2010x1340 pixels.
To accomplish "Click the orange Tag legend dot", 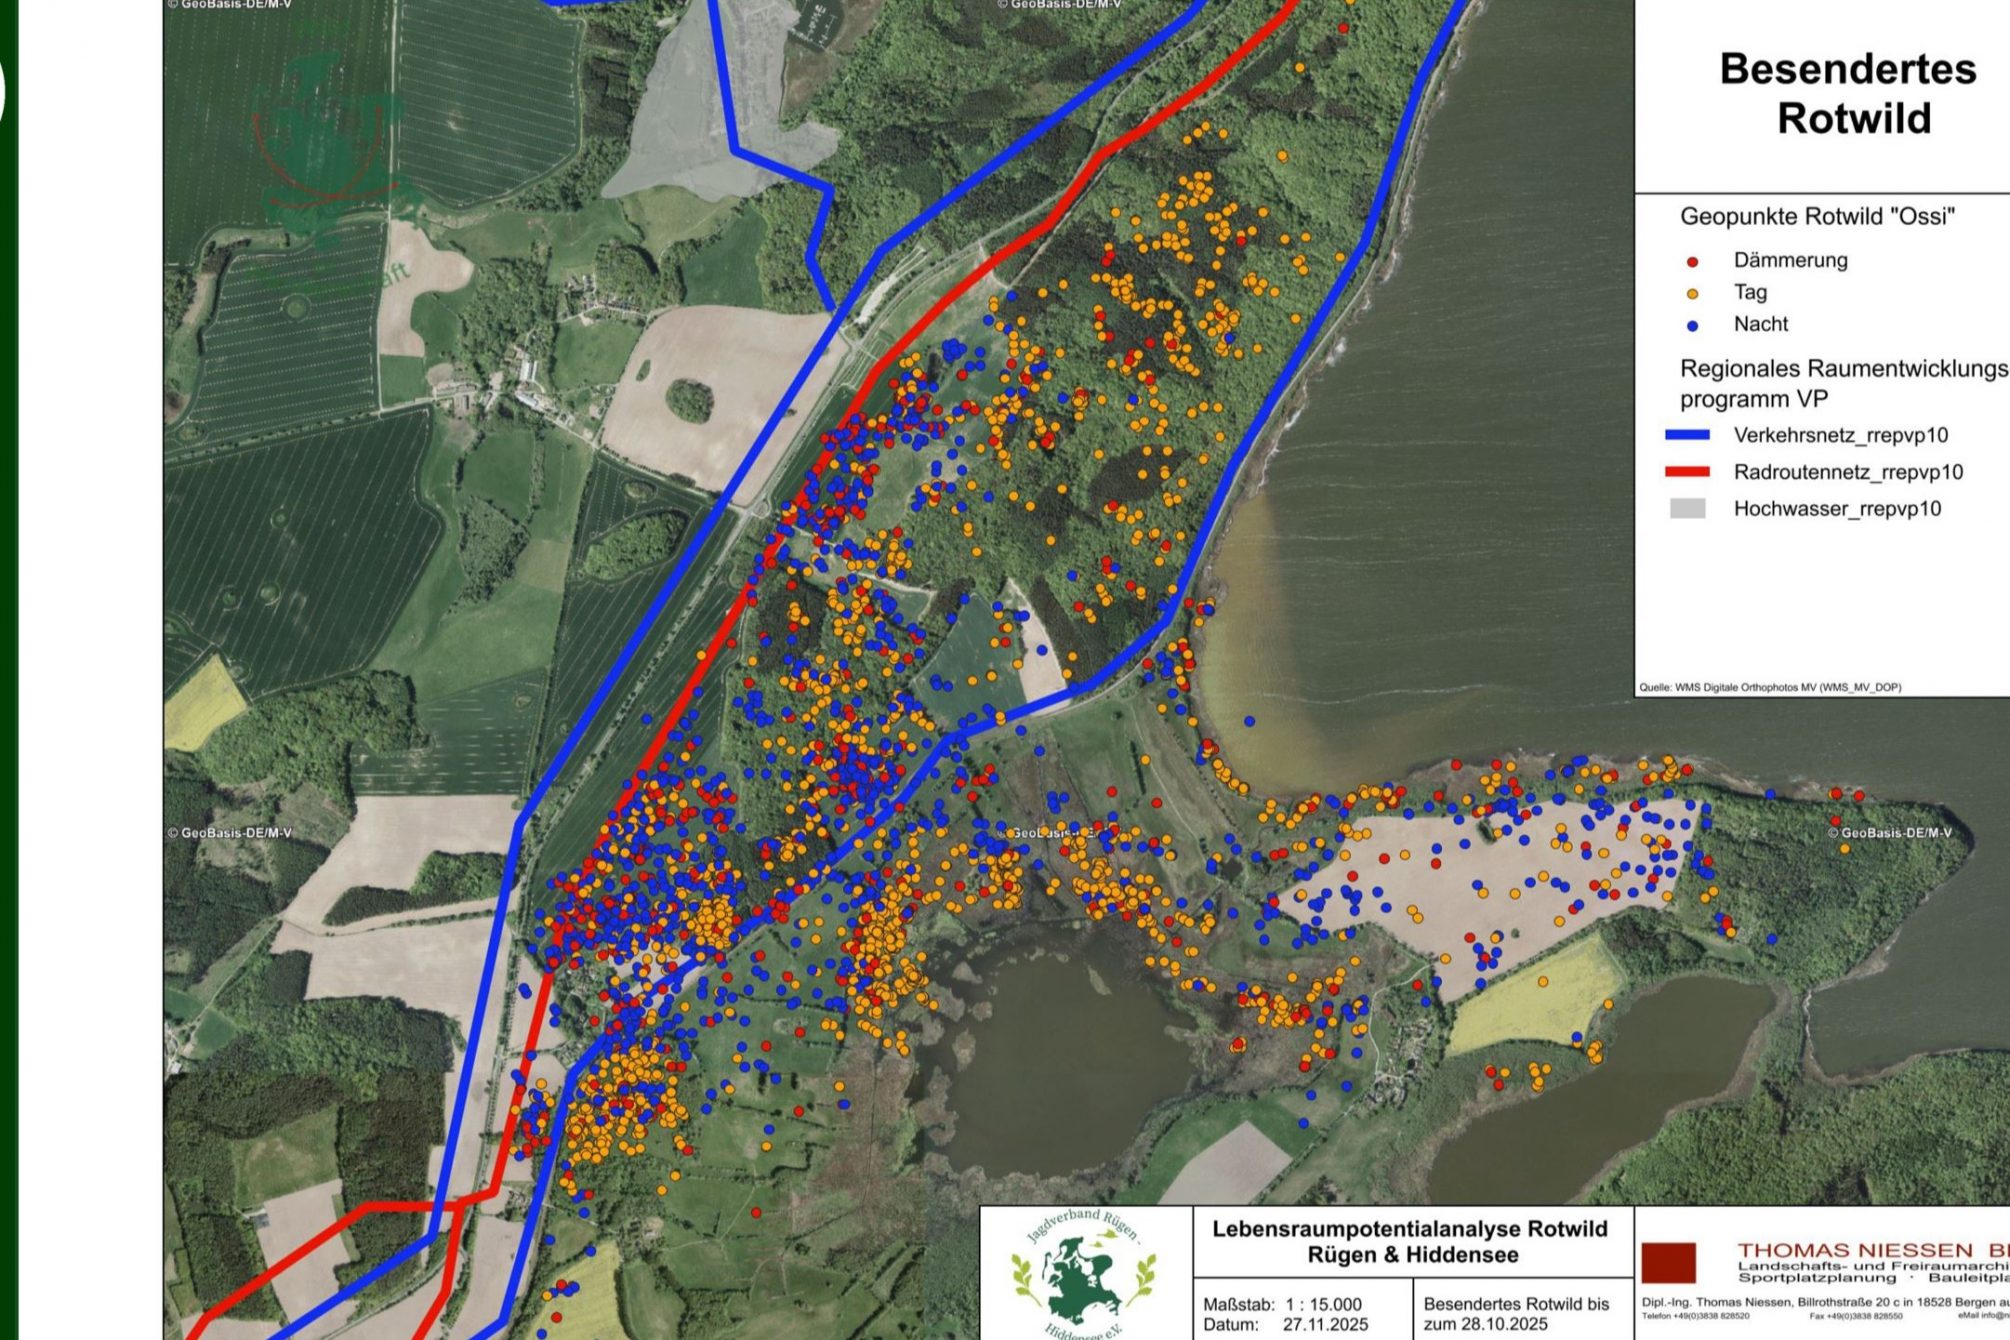I will click(1692, 294).
